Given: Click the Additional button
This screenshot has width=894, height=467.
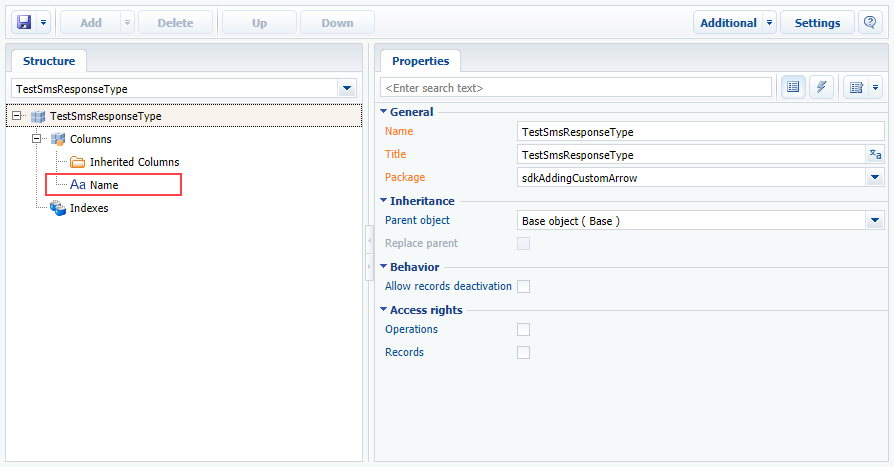Looking at the screenshot, I should point(728,23).
